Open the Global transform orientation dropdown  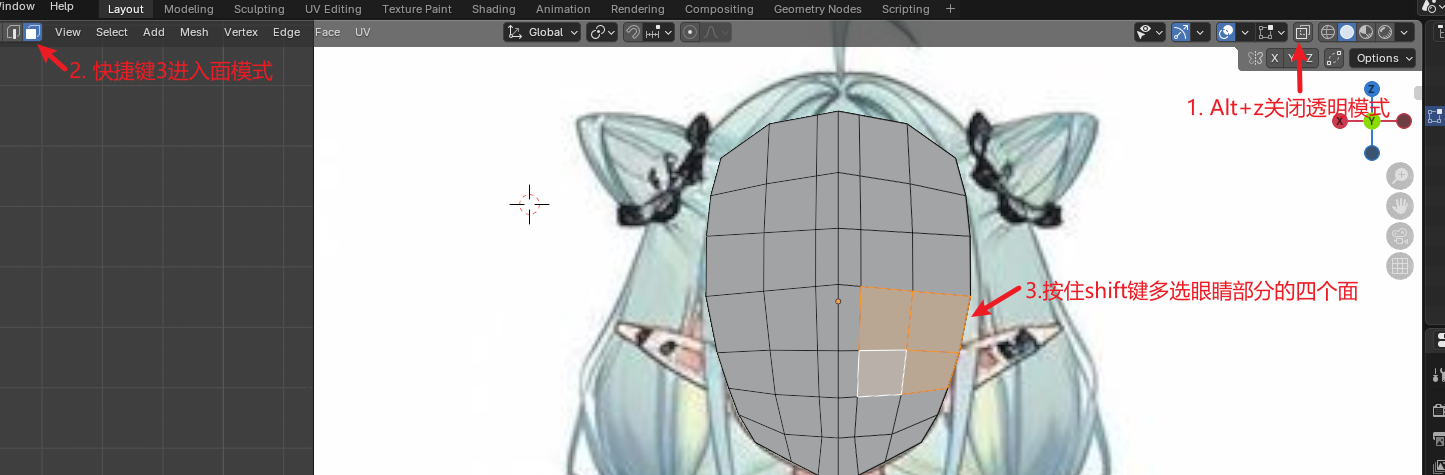(543, 32)
